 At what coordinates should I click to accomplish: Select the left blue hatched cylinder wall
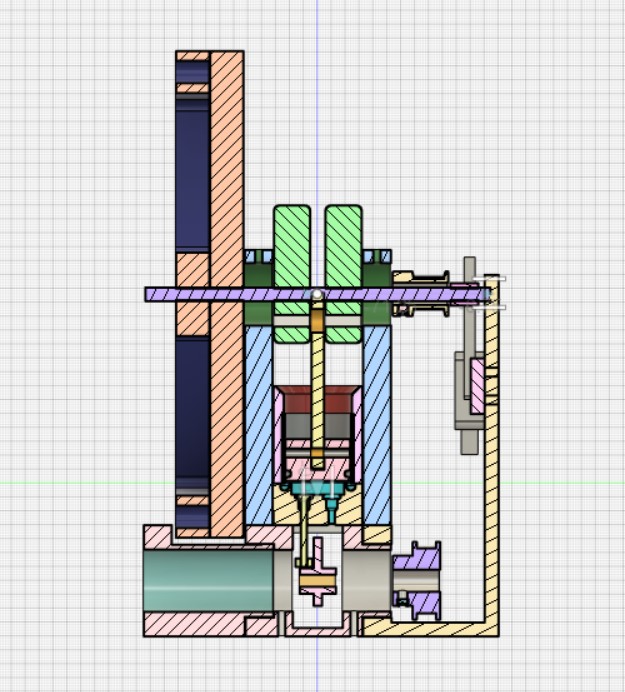[259, 425]
